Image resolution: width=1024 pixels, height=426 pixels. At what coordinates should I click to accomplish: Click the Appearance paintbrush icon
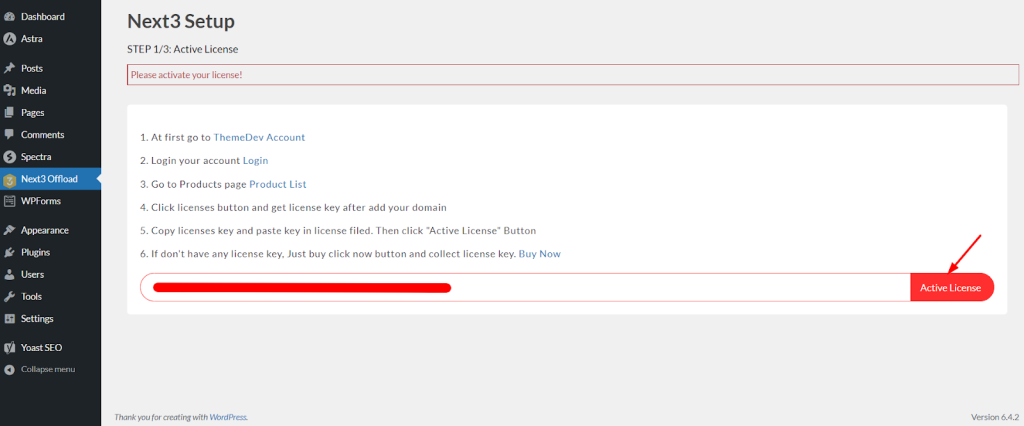pyautogui.click(x=9, y=231)
